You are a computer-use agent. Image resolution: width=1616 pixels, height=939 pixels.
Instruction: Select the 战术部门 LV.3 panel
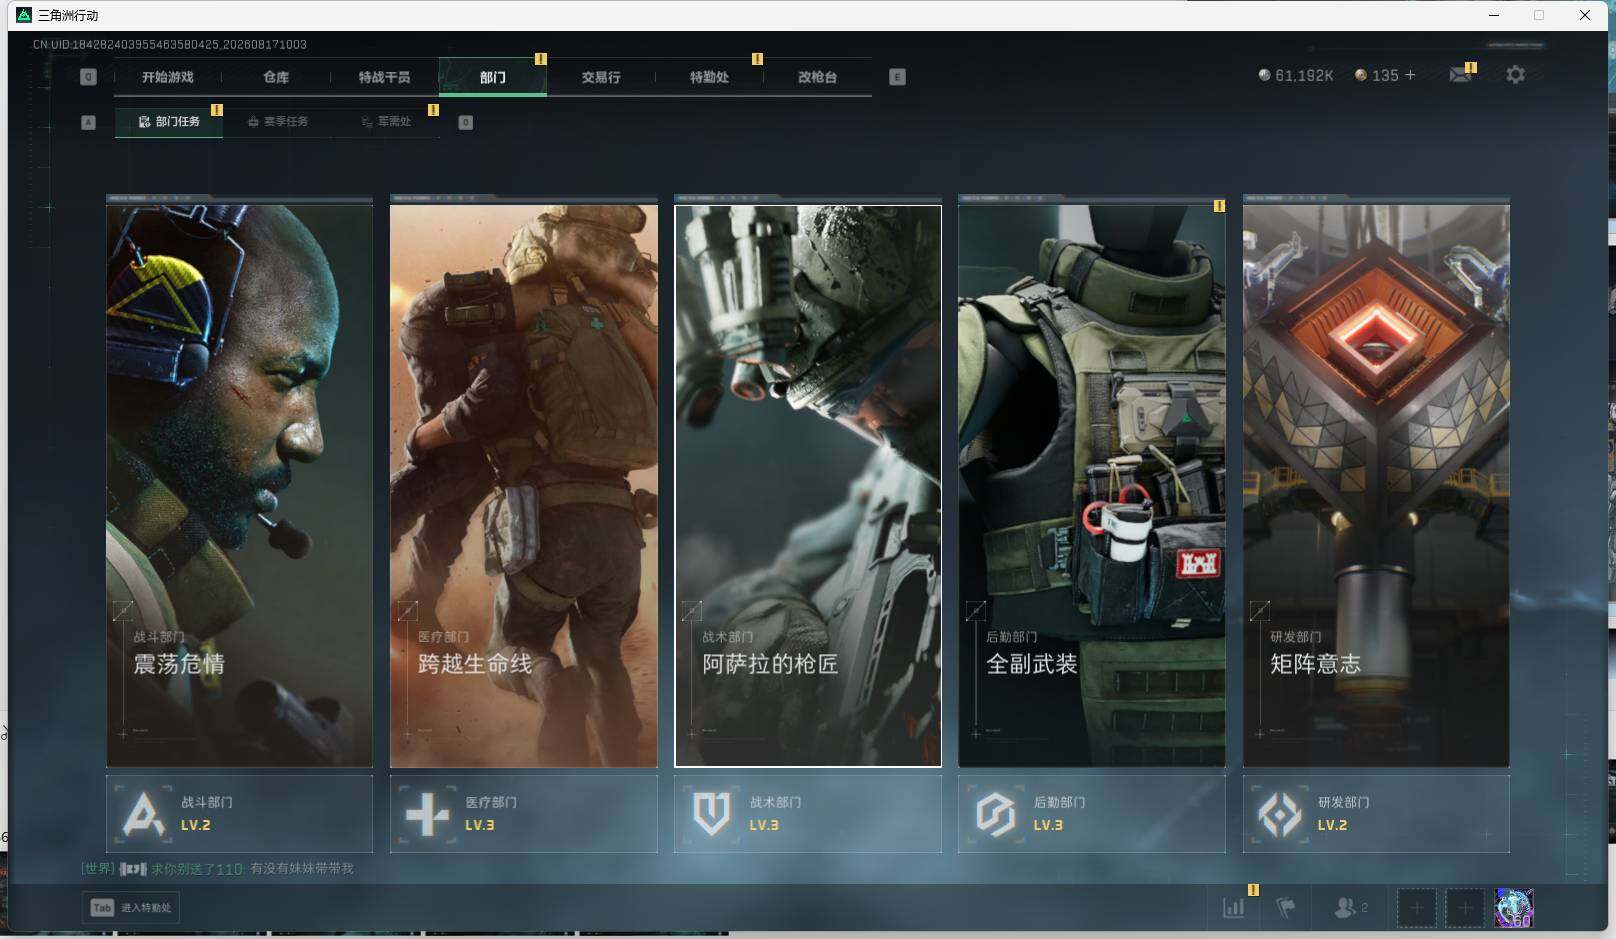[x=808, y=814]
